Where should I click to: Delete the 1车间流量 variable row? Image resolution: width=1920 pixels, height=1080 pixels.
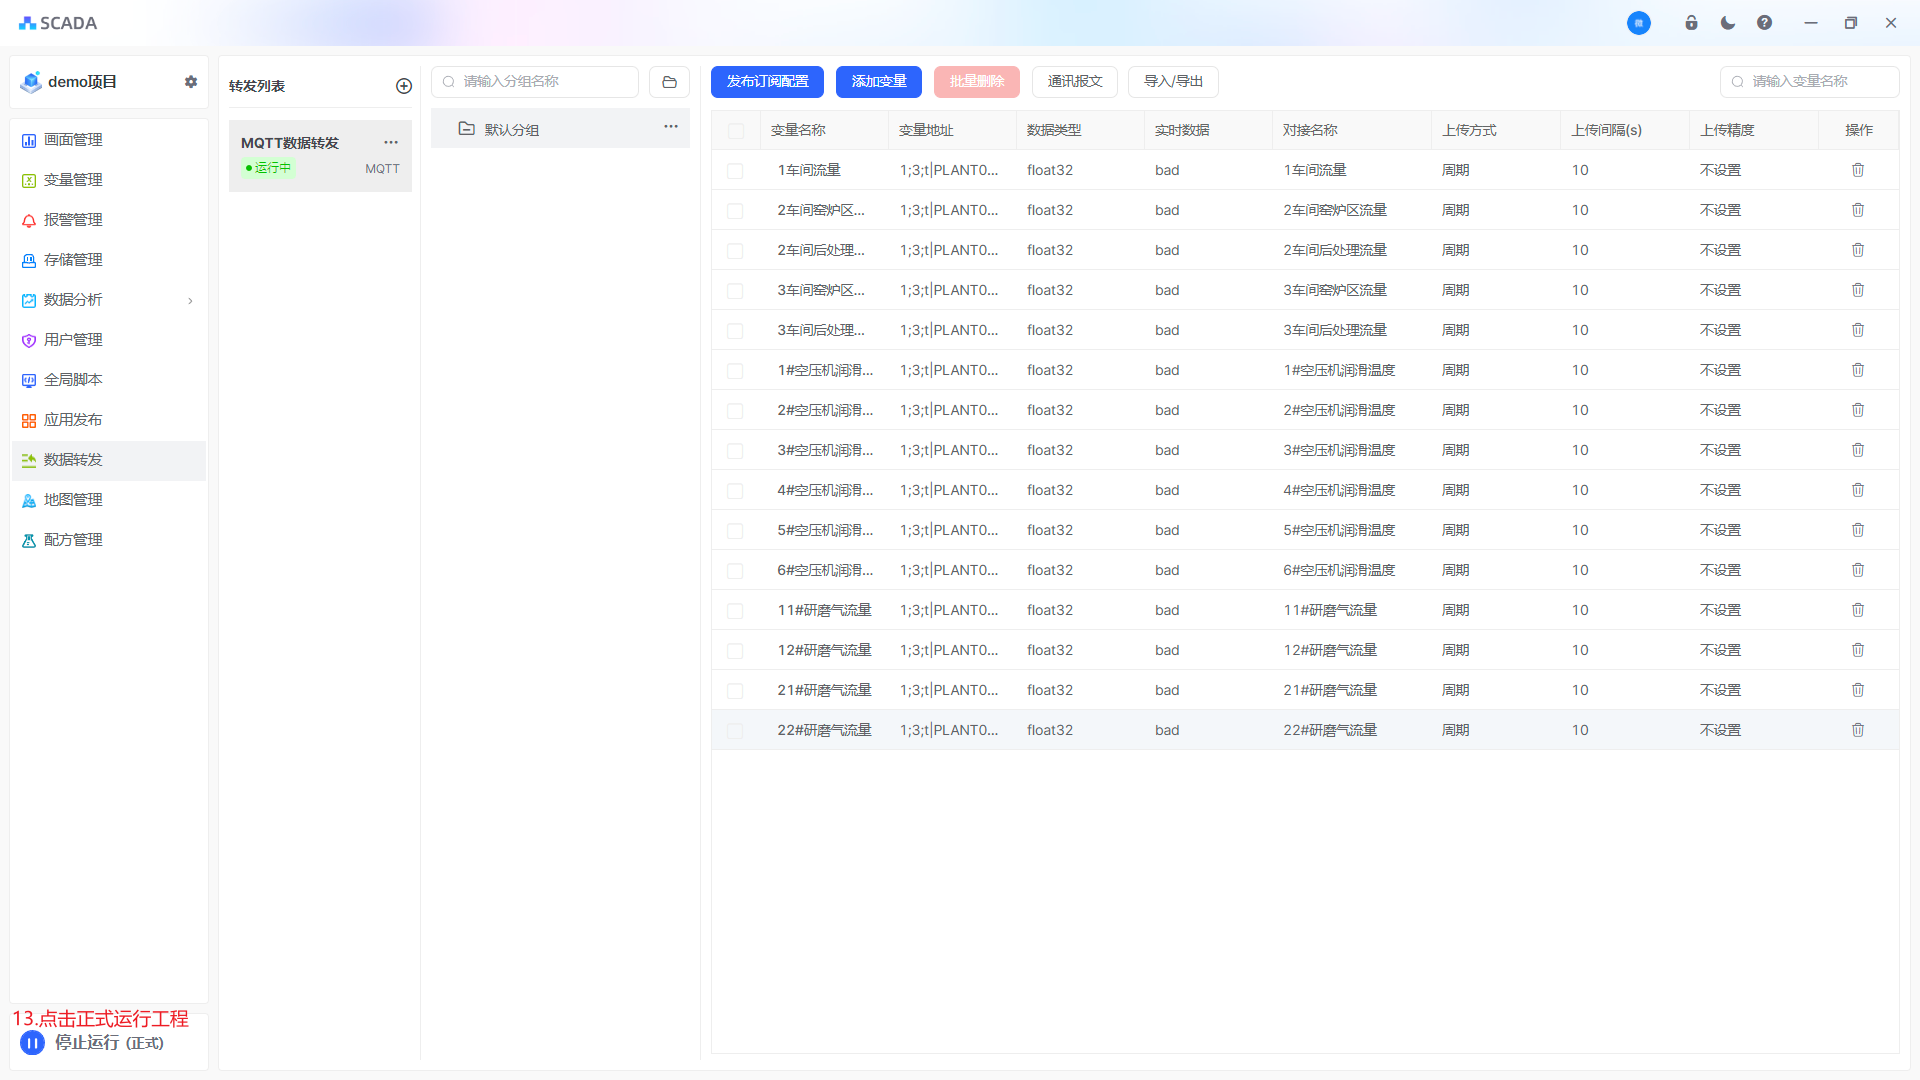pyautogui.click(x=1858, y=170)
